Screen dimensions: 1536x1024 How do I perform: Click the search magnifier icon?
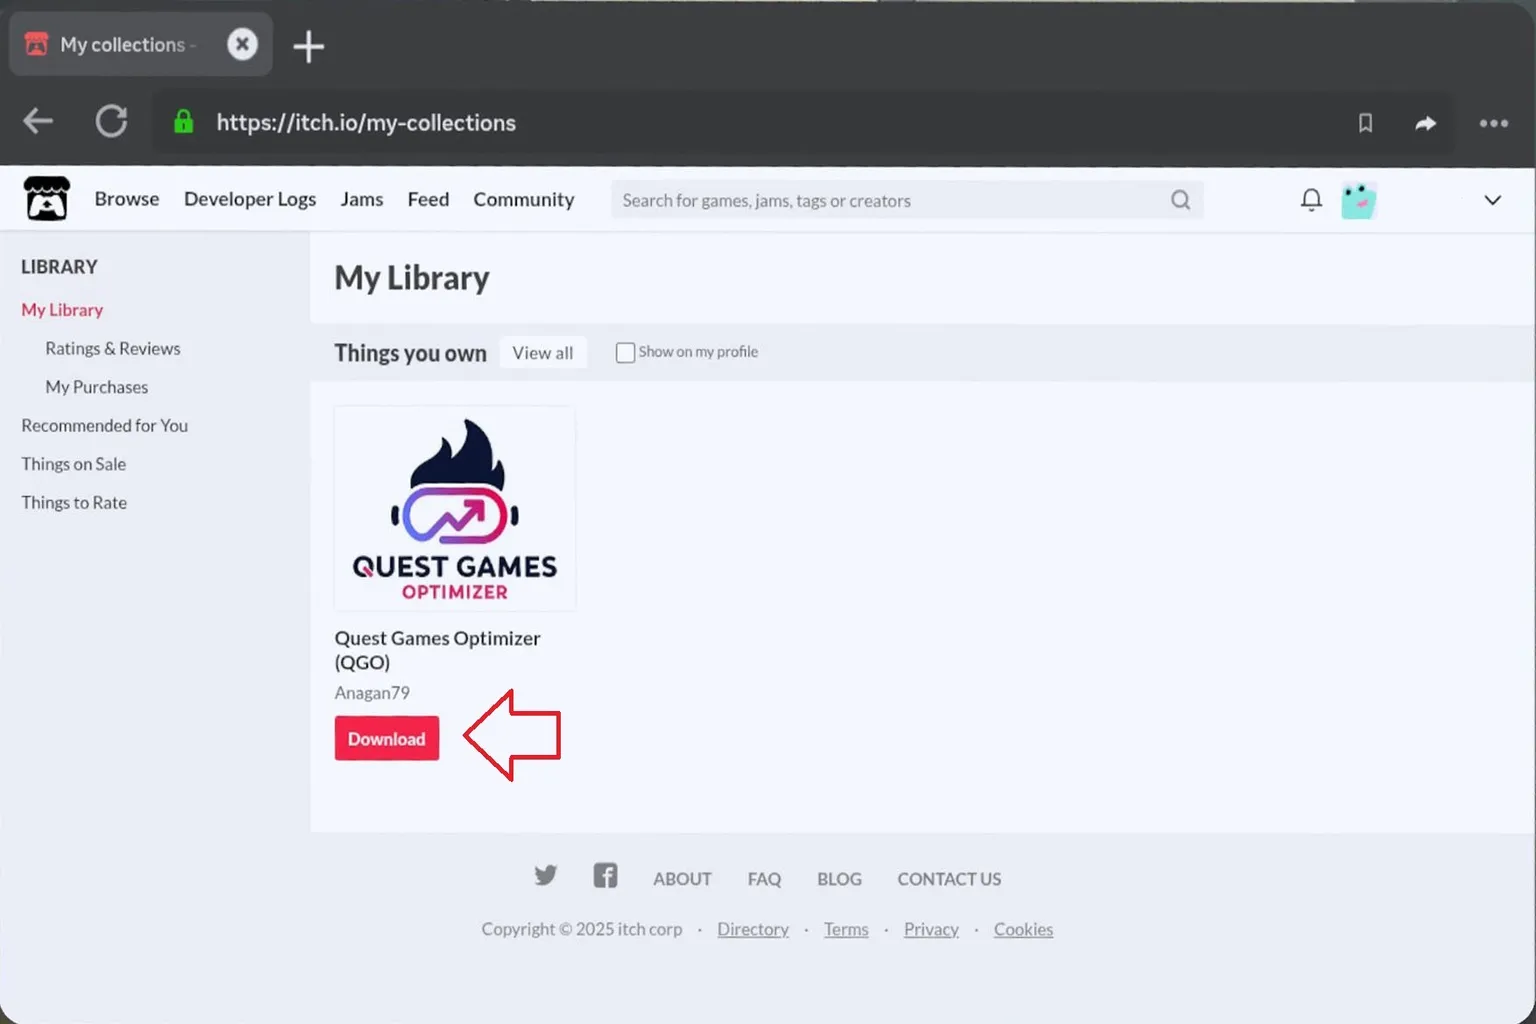(1180, 200)
